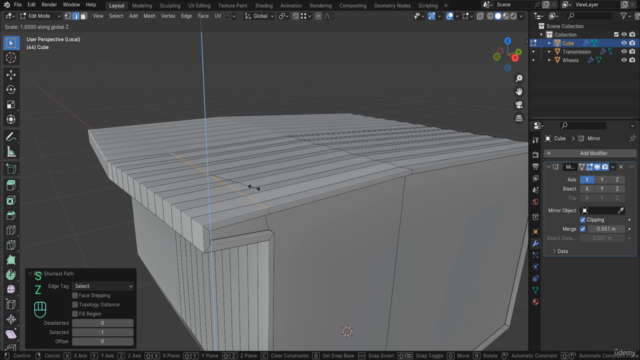Toggle the camera view icon
Image resolution: width=640 pixels, height=360 pixels.
[x=519, y=105]
